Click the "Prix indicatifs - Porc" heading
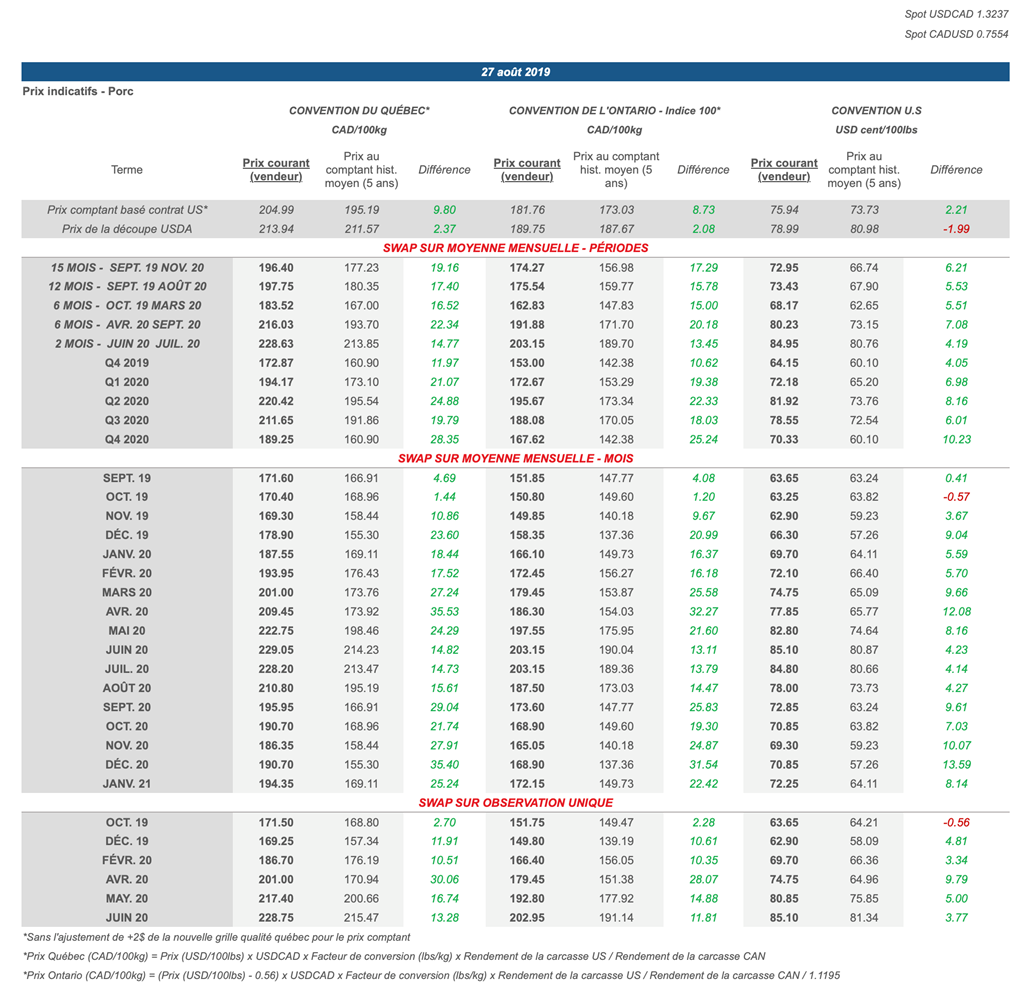Screen dimensions: 1024x990 tap(78, 91)
